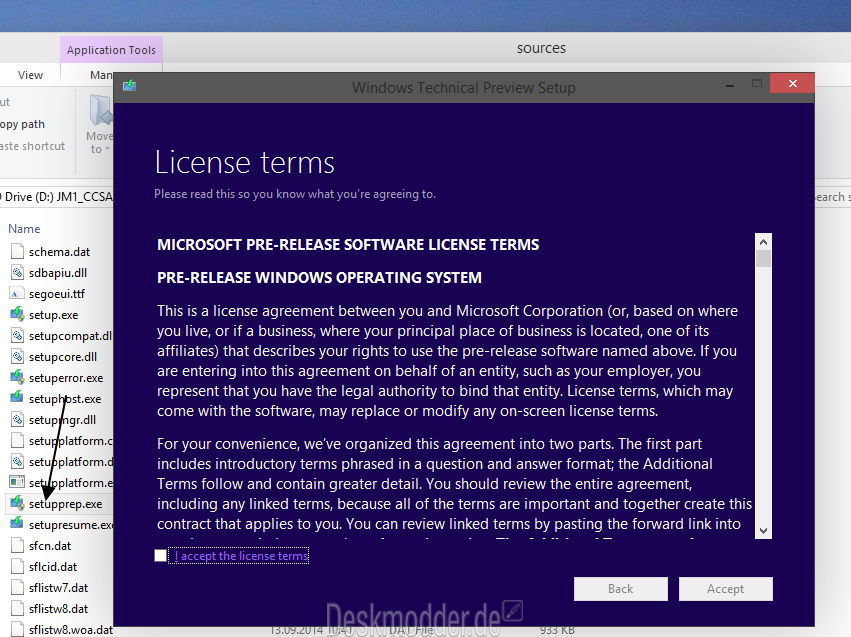Click the setup.exe file icon
The height and width of the screenshot is (637, 851).
[17, 314]
